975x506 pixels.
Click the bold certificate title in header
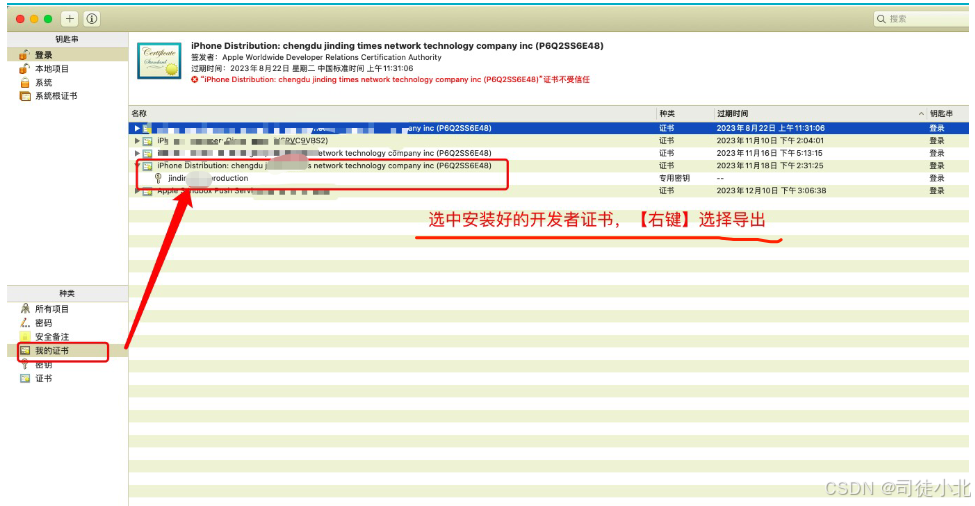point(397,45)
